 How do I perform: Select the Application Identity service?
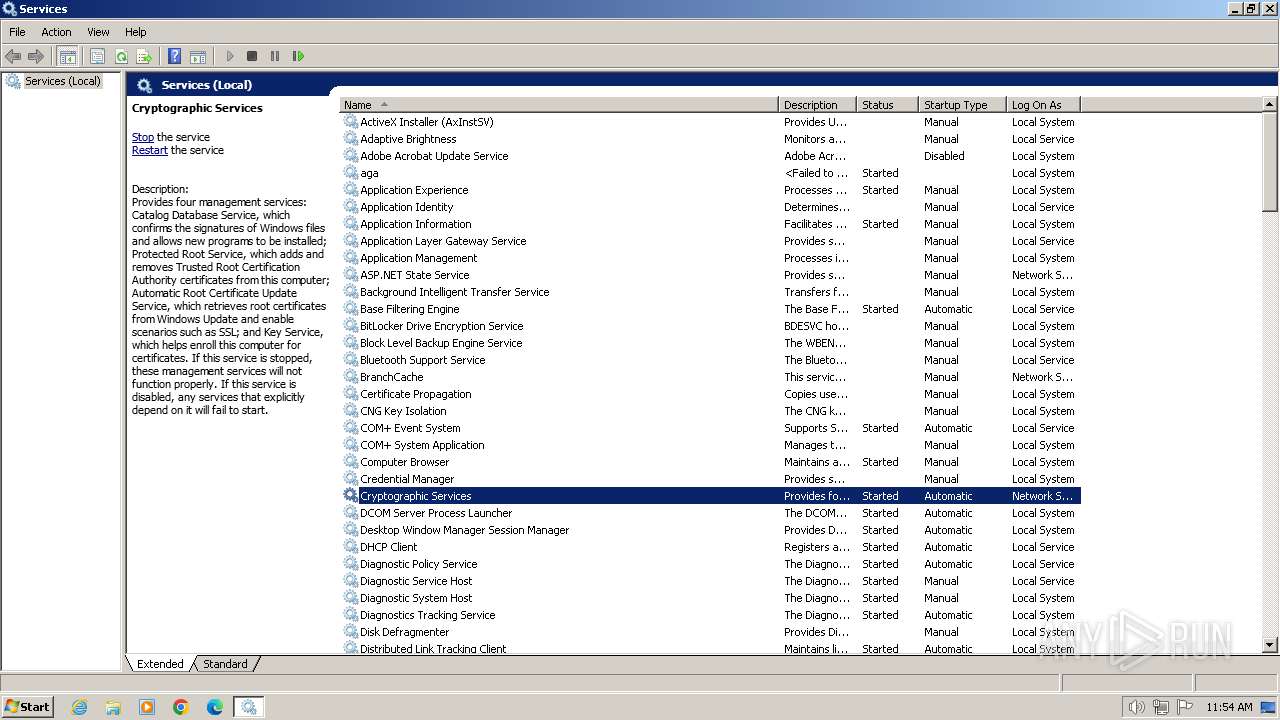pos(710,207)
